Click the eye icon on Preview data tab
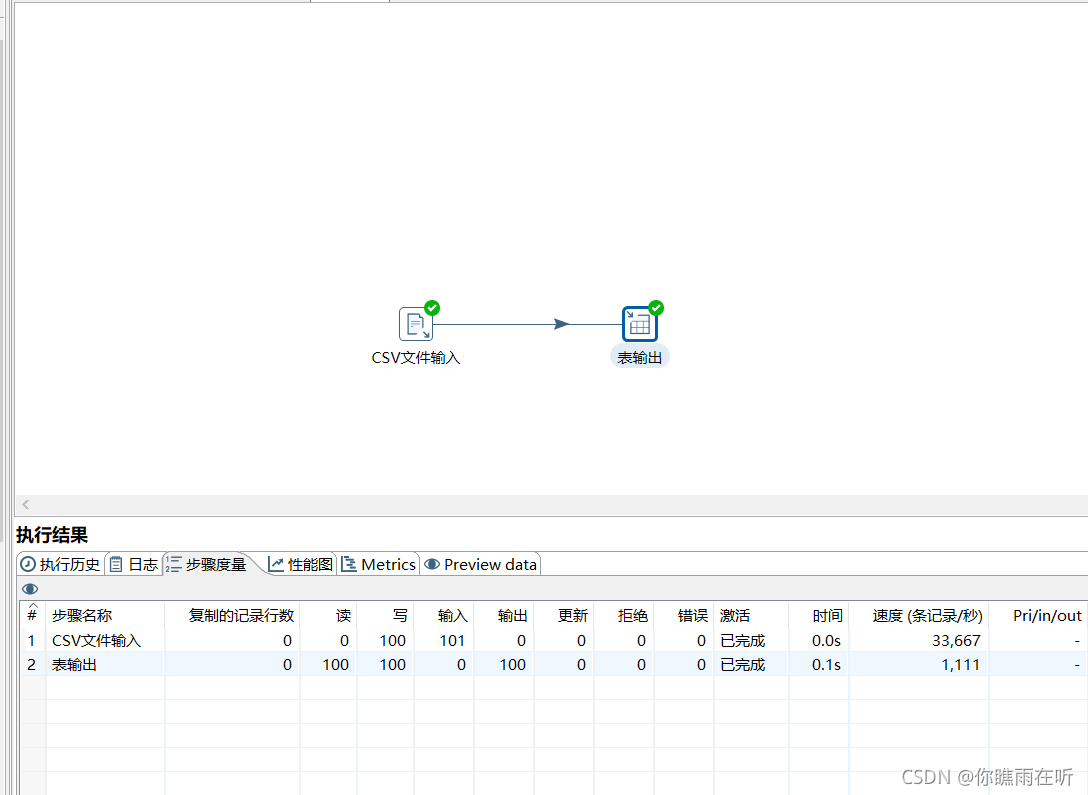1088x795 pixels. pyautogui.click(x=433, y=563)
